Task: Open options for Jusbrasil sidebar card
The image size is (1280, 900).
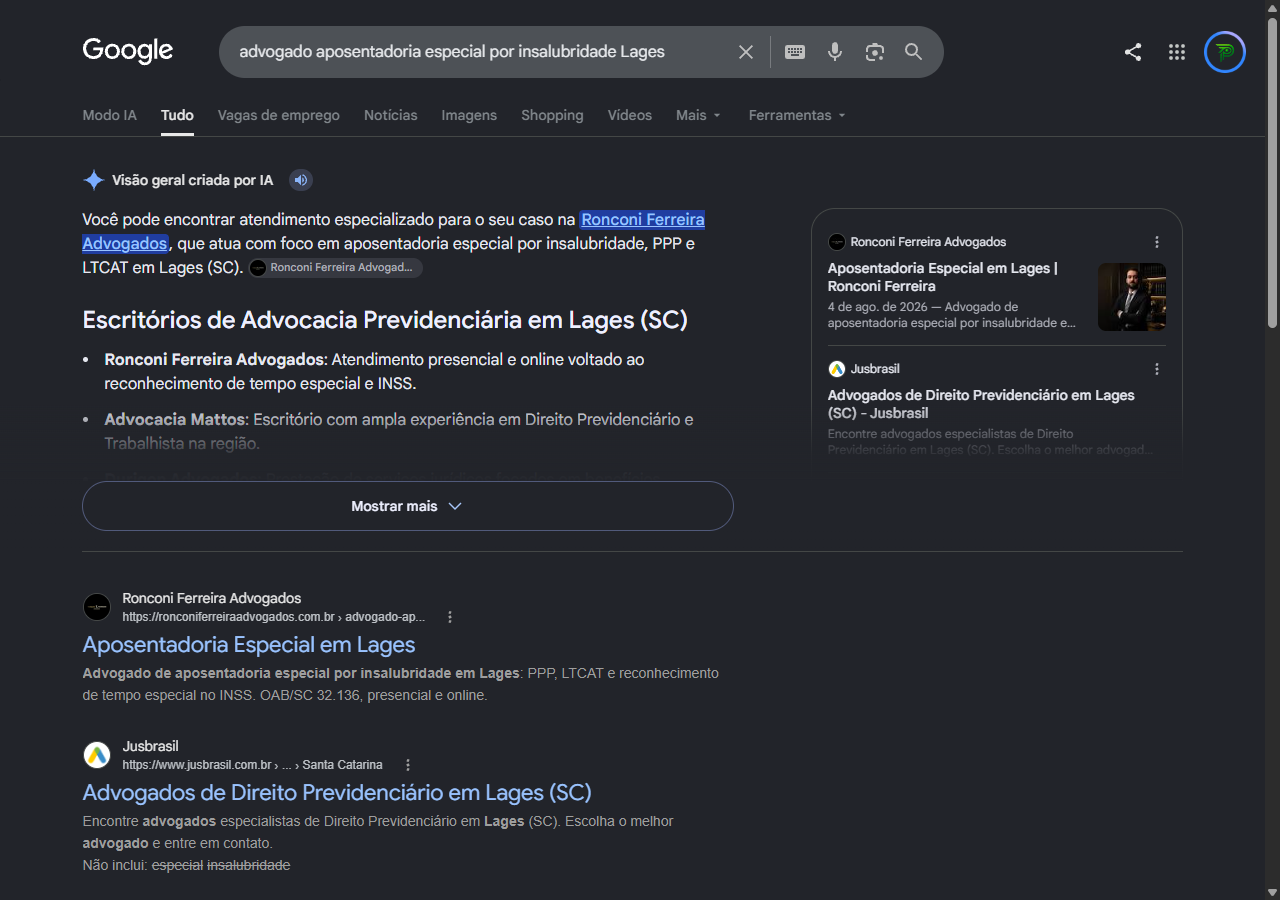Action: (1157, 369)
